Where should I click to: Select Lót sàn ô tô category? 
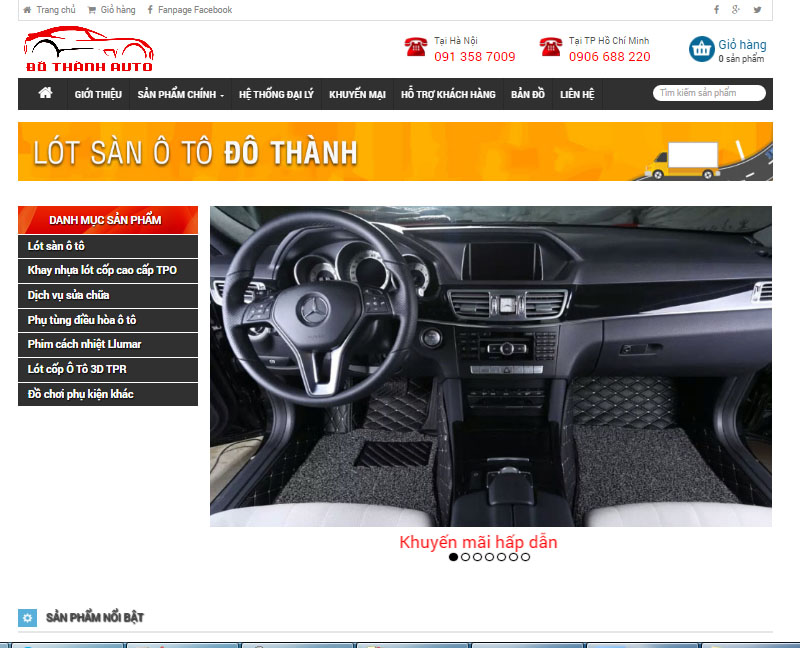click(108, 246)
